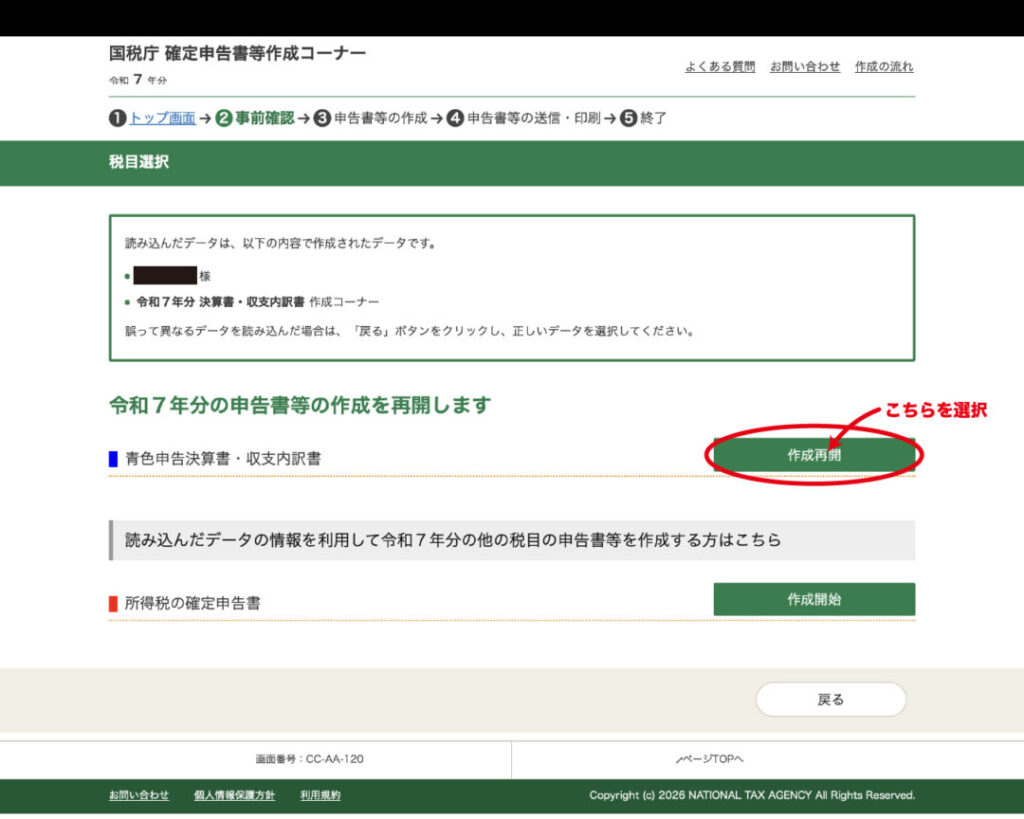1024x819 pixels.
Task: Open the footer お問い合わせ link
Action: click(x=139, y=796)
